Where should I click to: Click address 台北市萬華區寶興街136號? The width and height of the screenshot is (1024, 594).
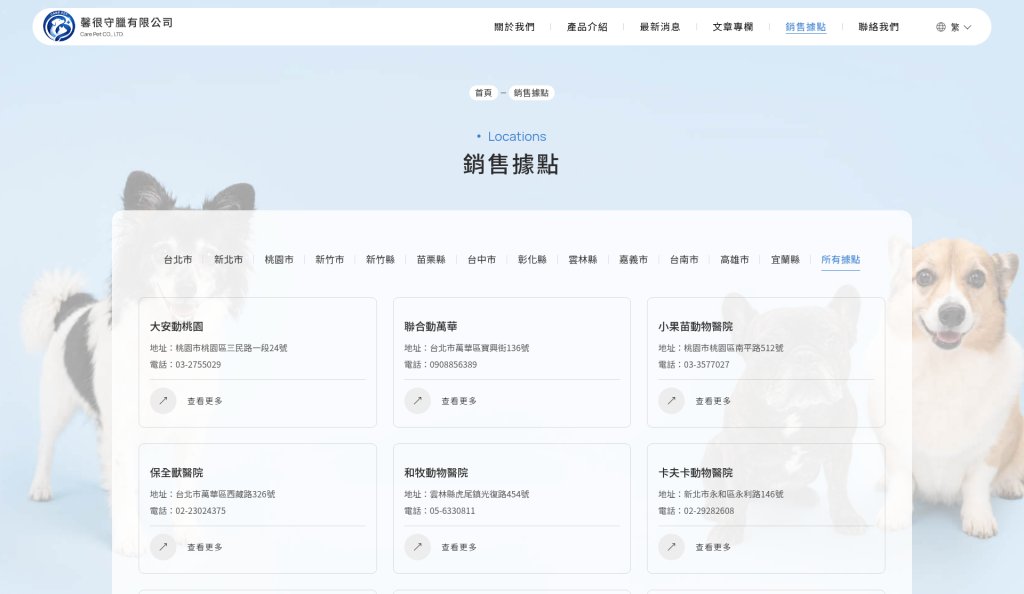[x=479, y=348]
